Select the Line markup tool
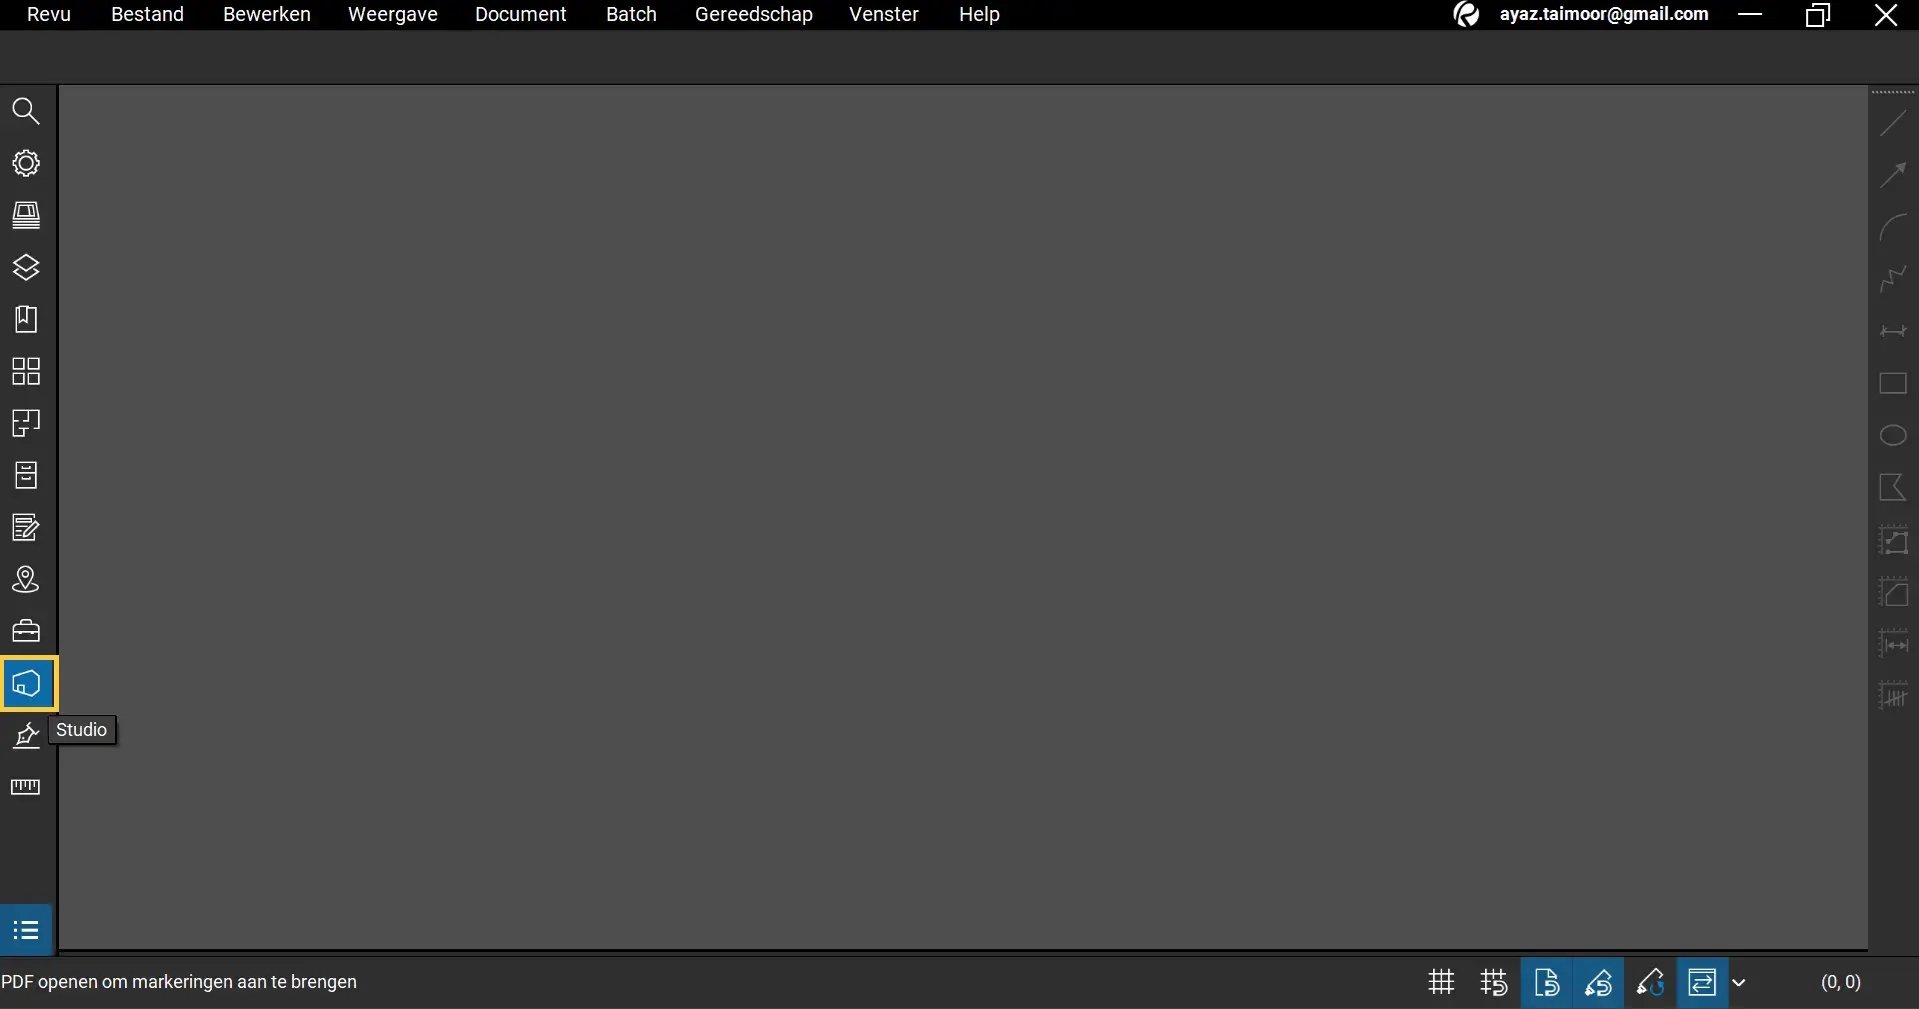The image size is (1919, 1009). [x=1893, y=124]
